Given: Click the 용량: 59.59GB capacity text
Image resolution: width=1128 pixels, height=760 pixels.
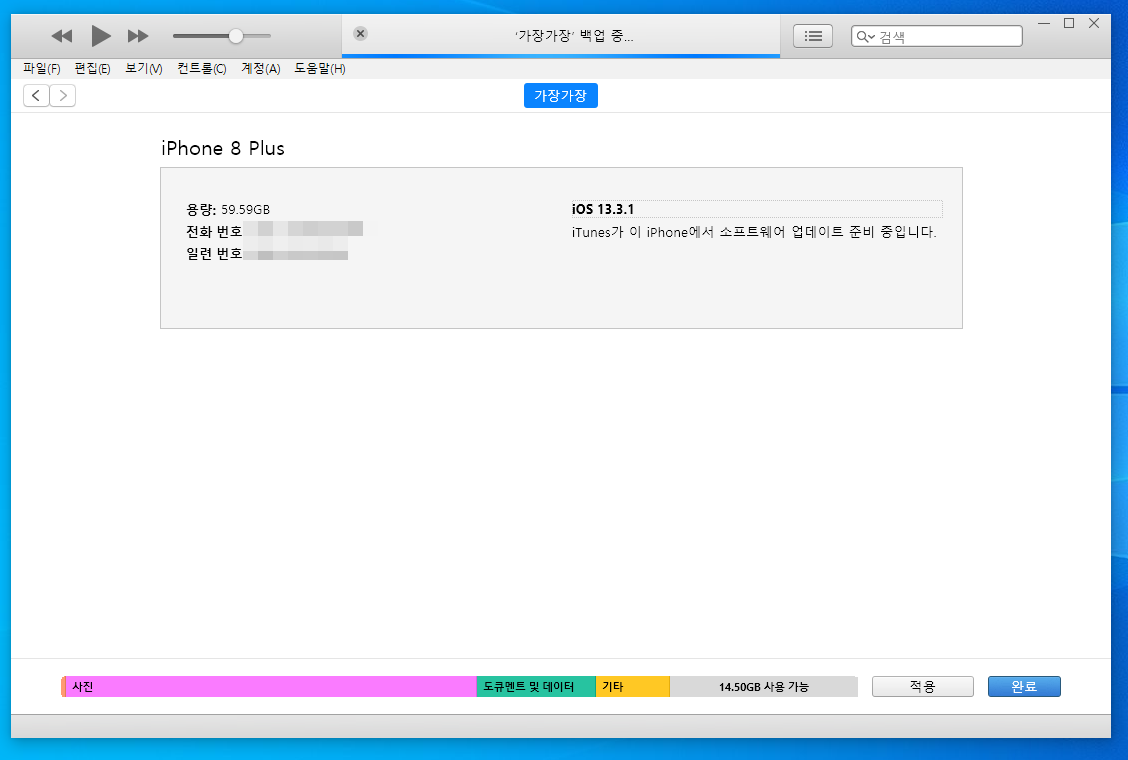Looking at the screenshot, I should click(228, 209).
